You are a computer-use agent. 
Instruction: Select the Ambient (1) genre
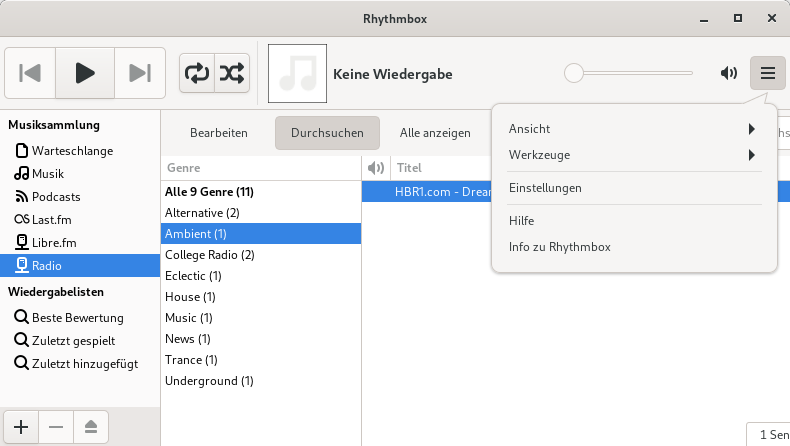pos(261,234)
